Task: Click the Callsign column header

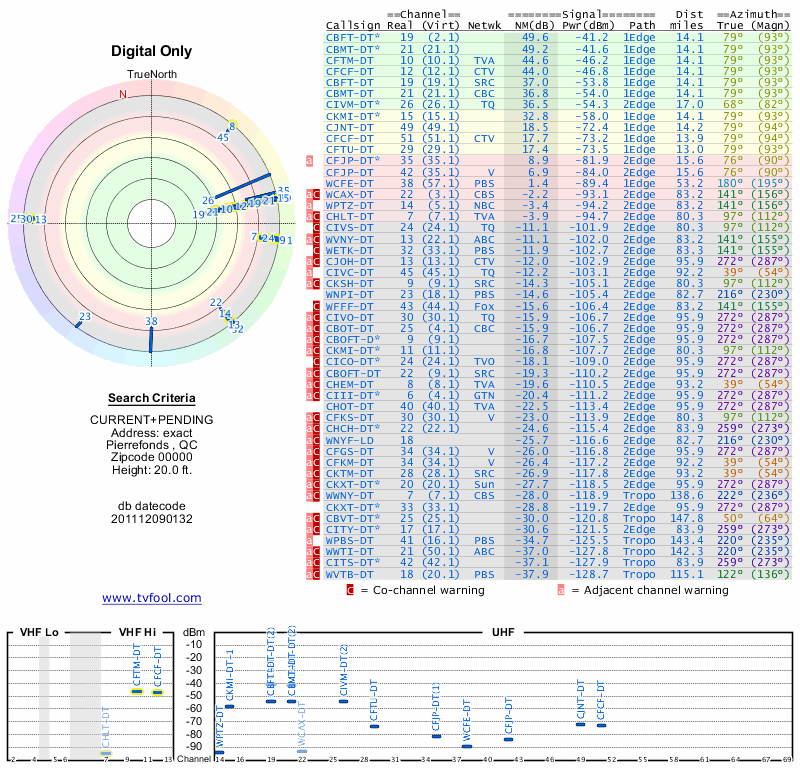Action: click(x=353, y=25)
